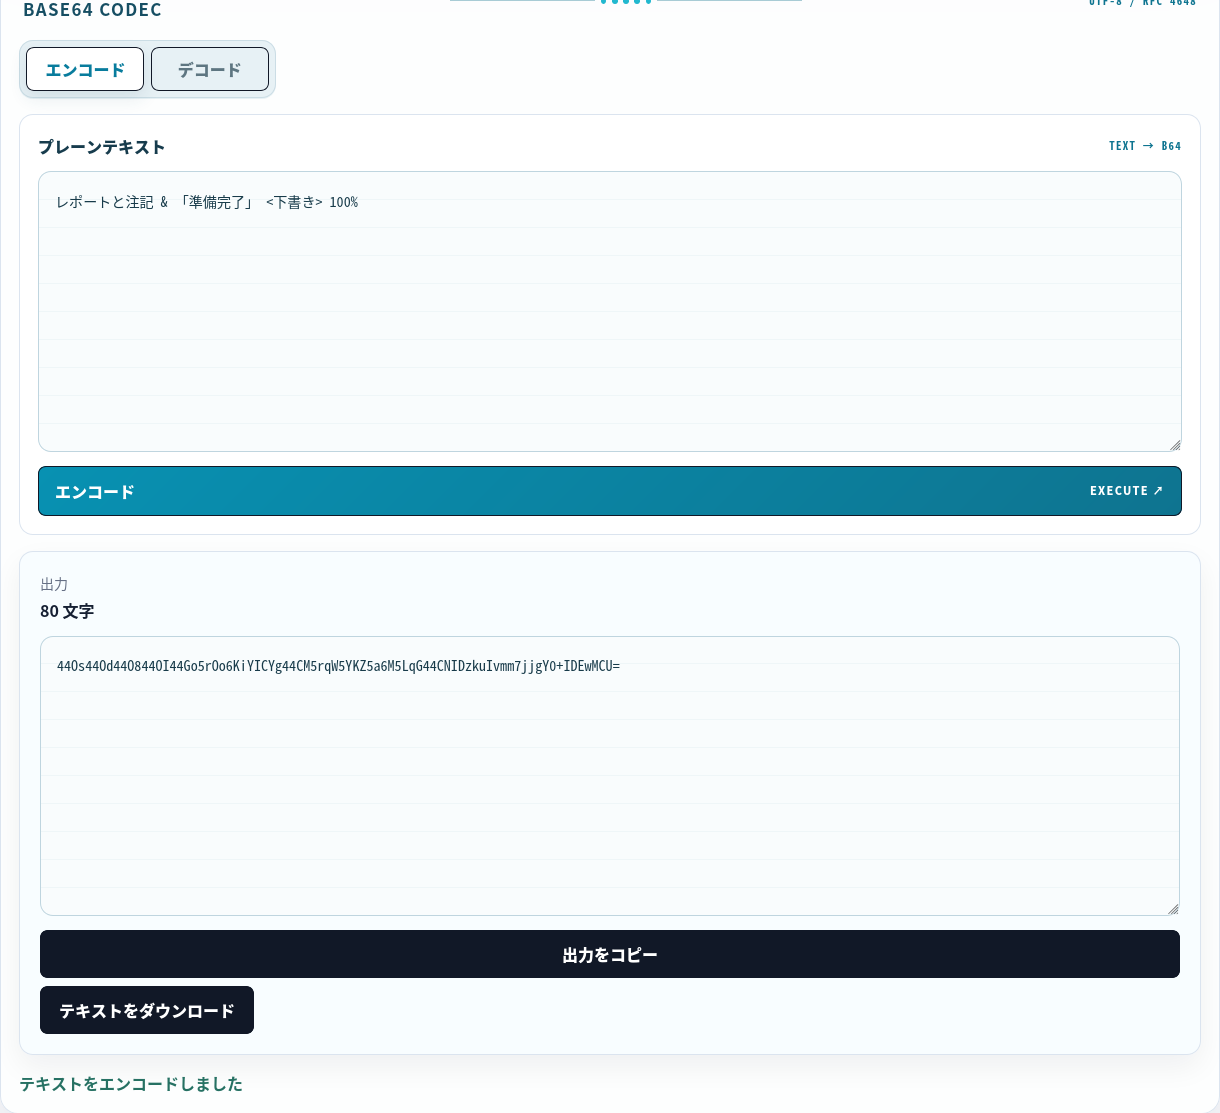Viewport: 1220px width, 1113px height.
Task: Click the 80 文字 character count
Action: click(67, 611)
